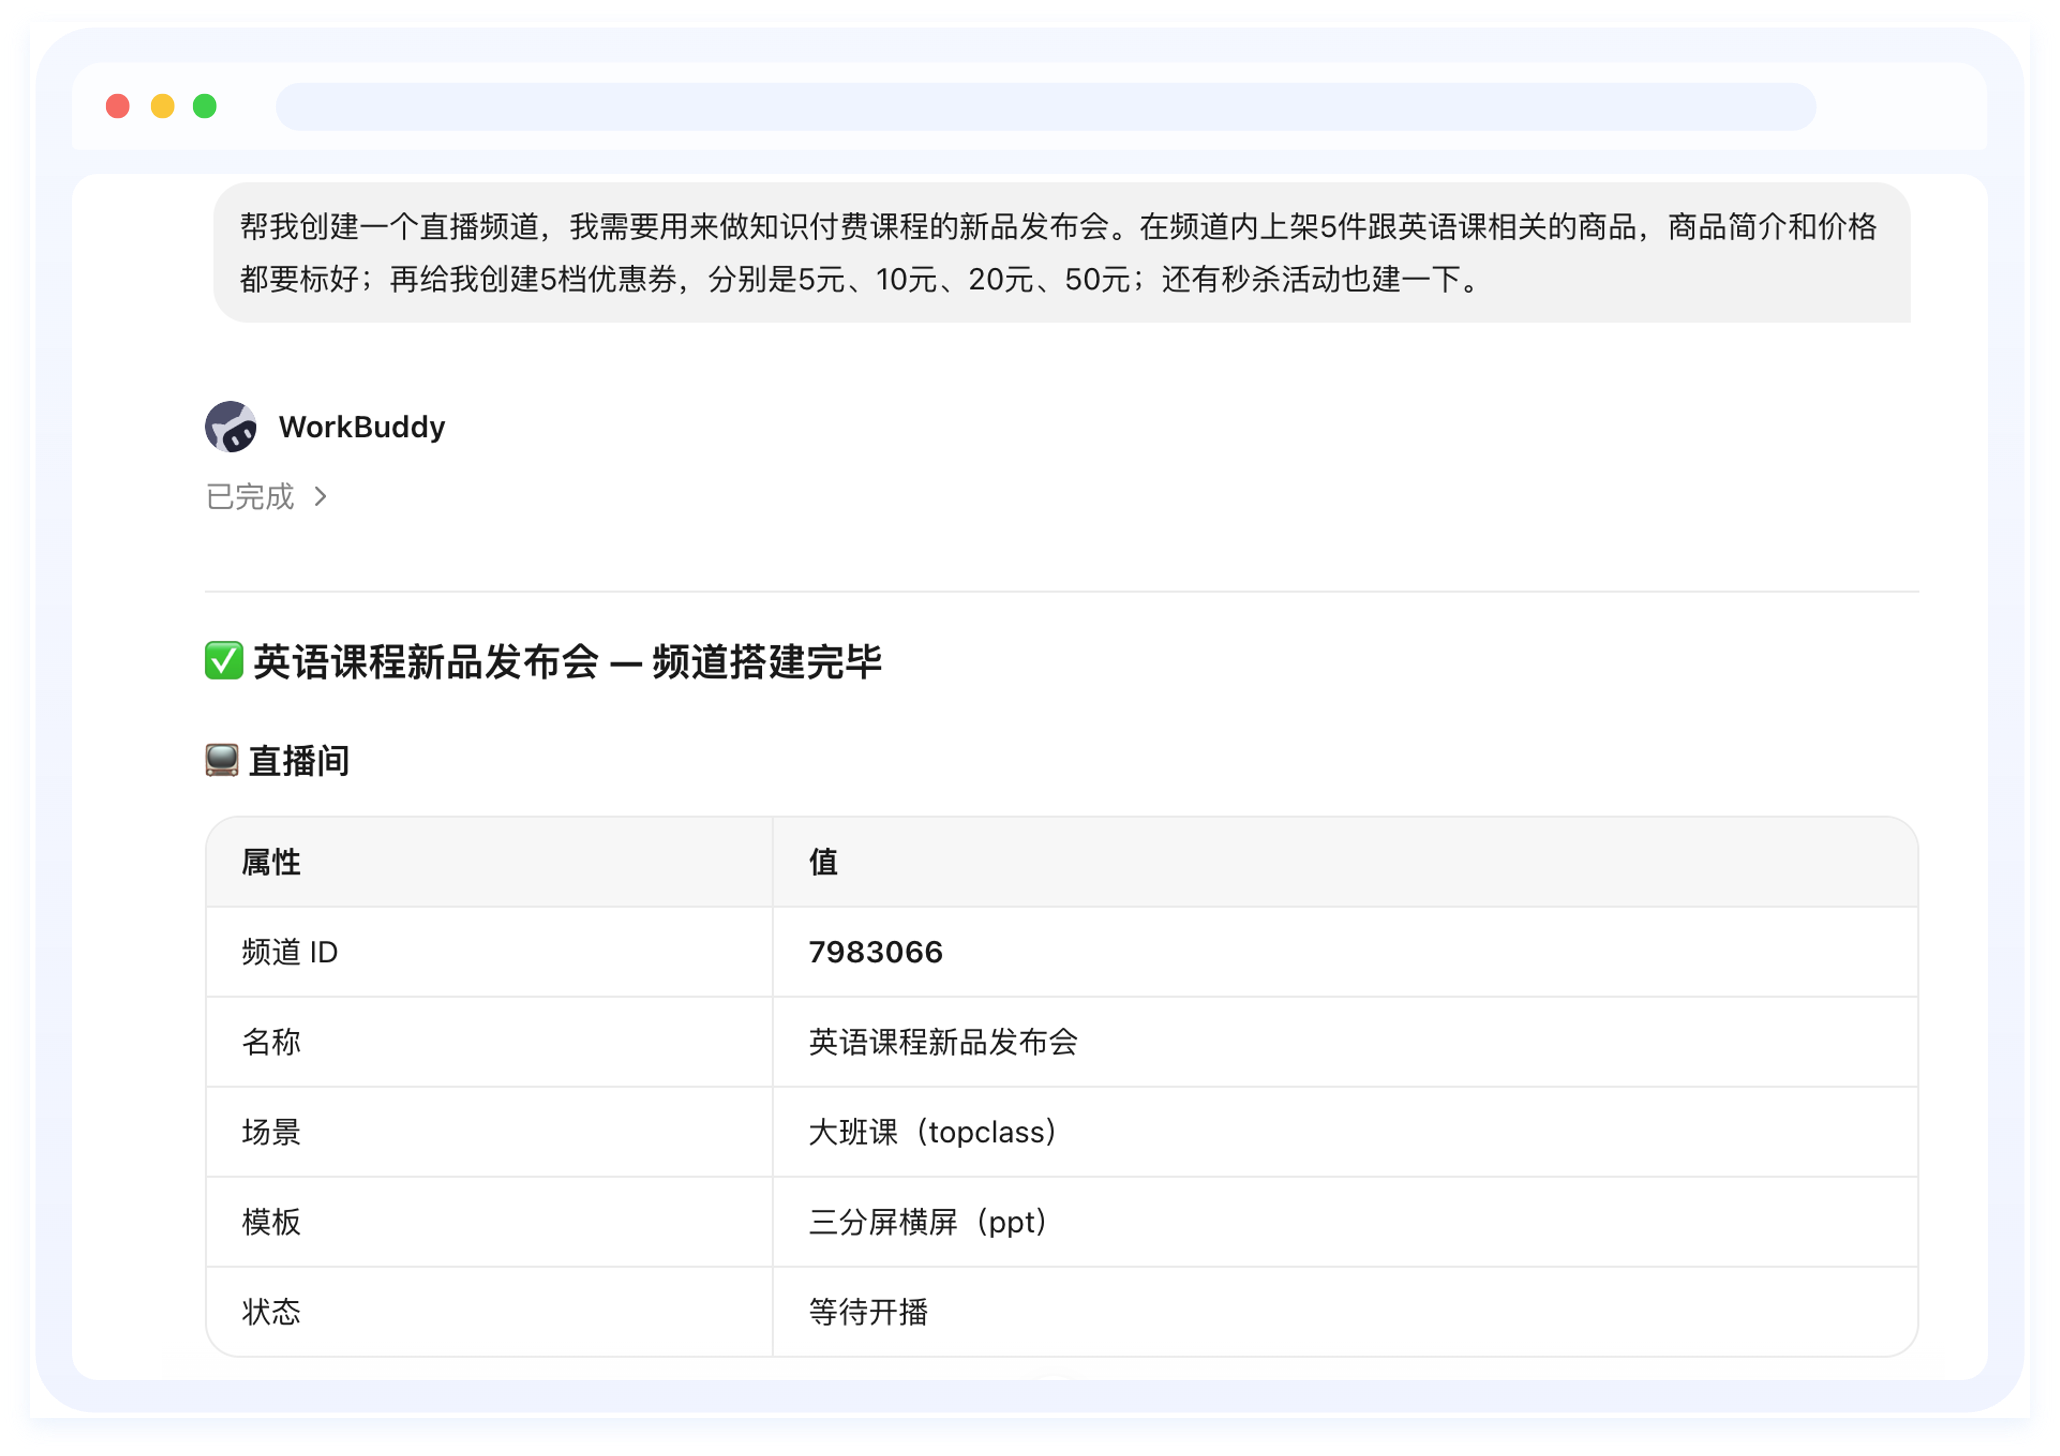Click the 名称 row label

pyautogui.click(x=271, y=1042)
